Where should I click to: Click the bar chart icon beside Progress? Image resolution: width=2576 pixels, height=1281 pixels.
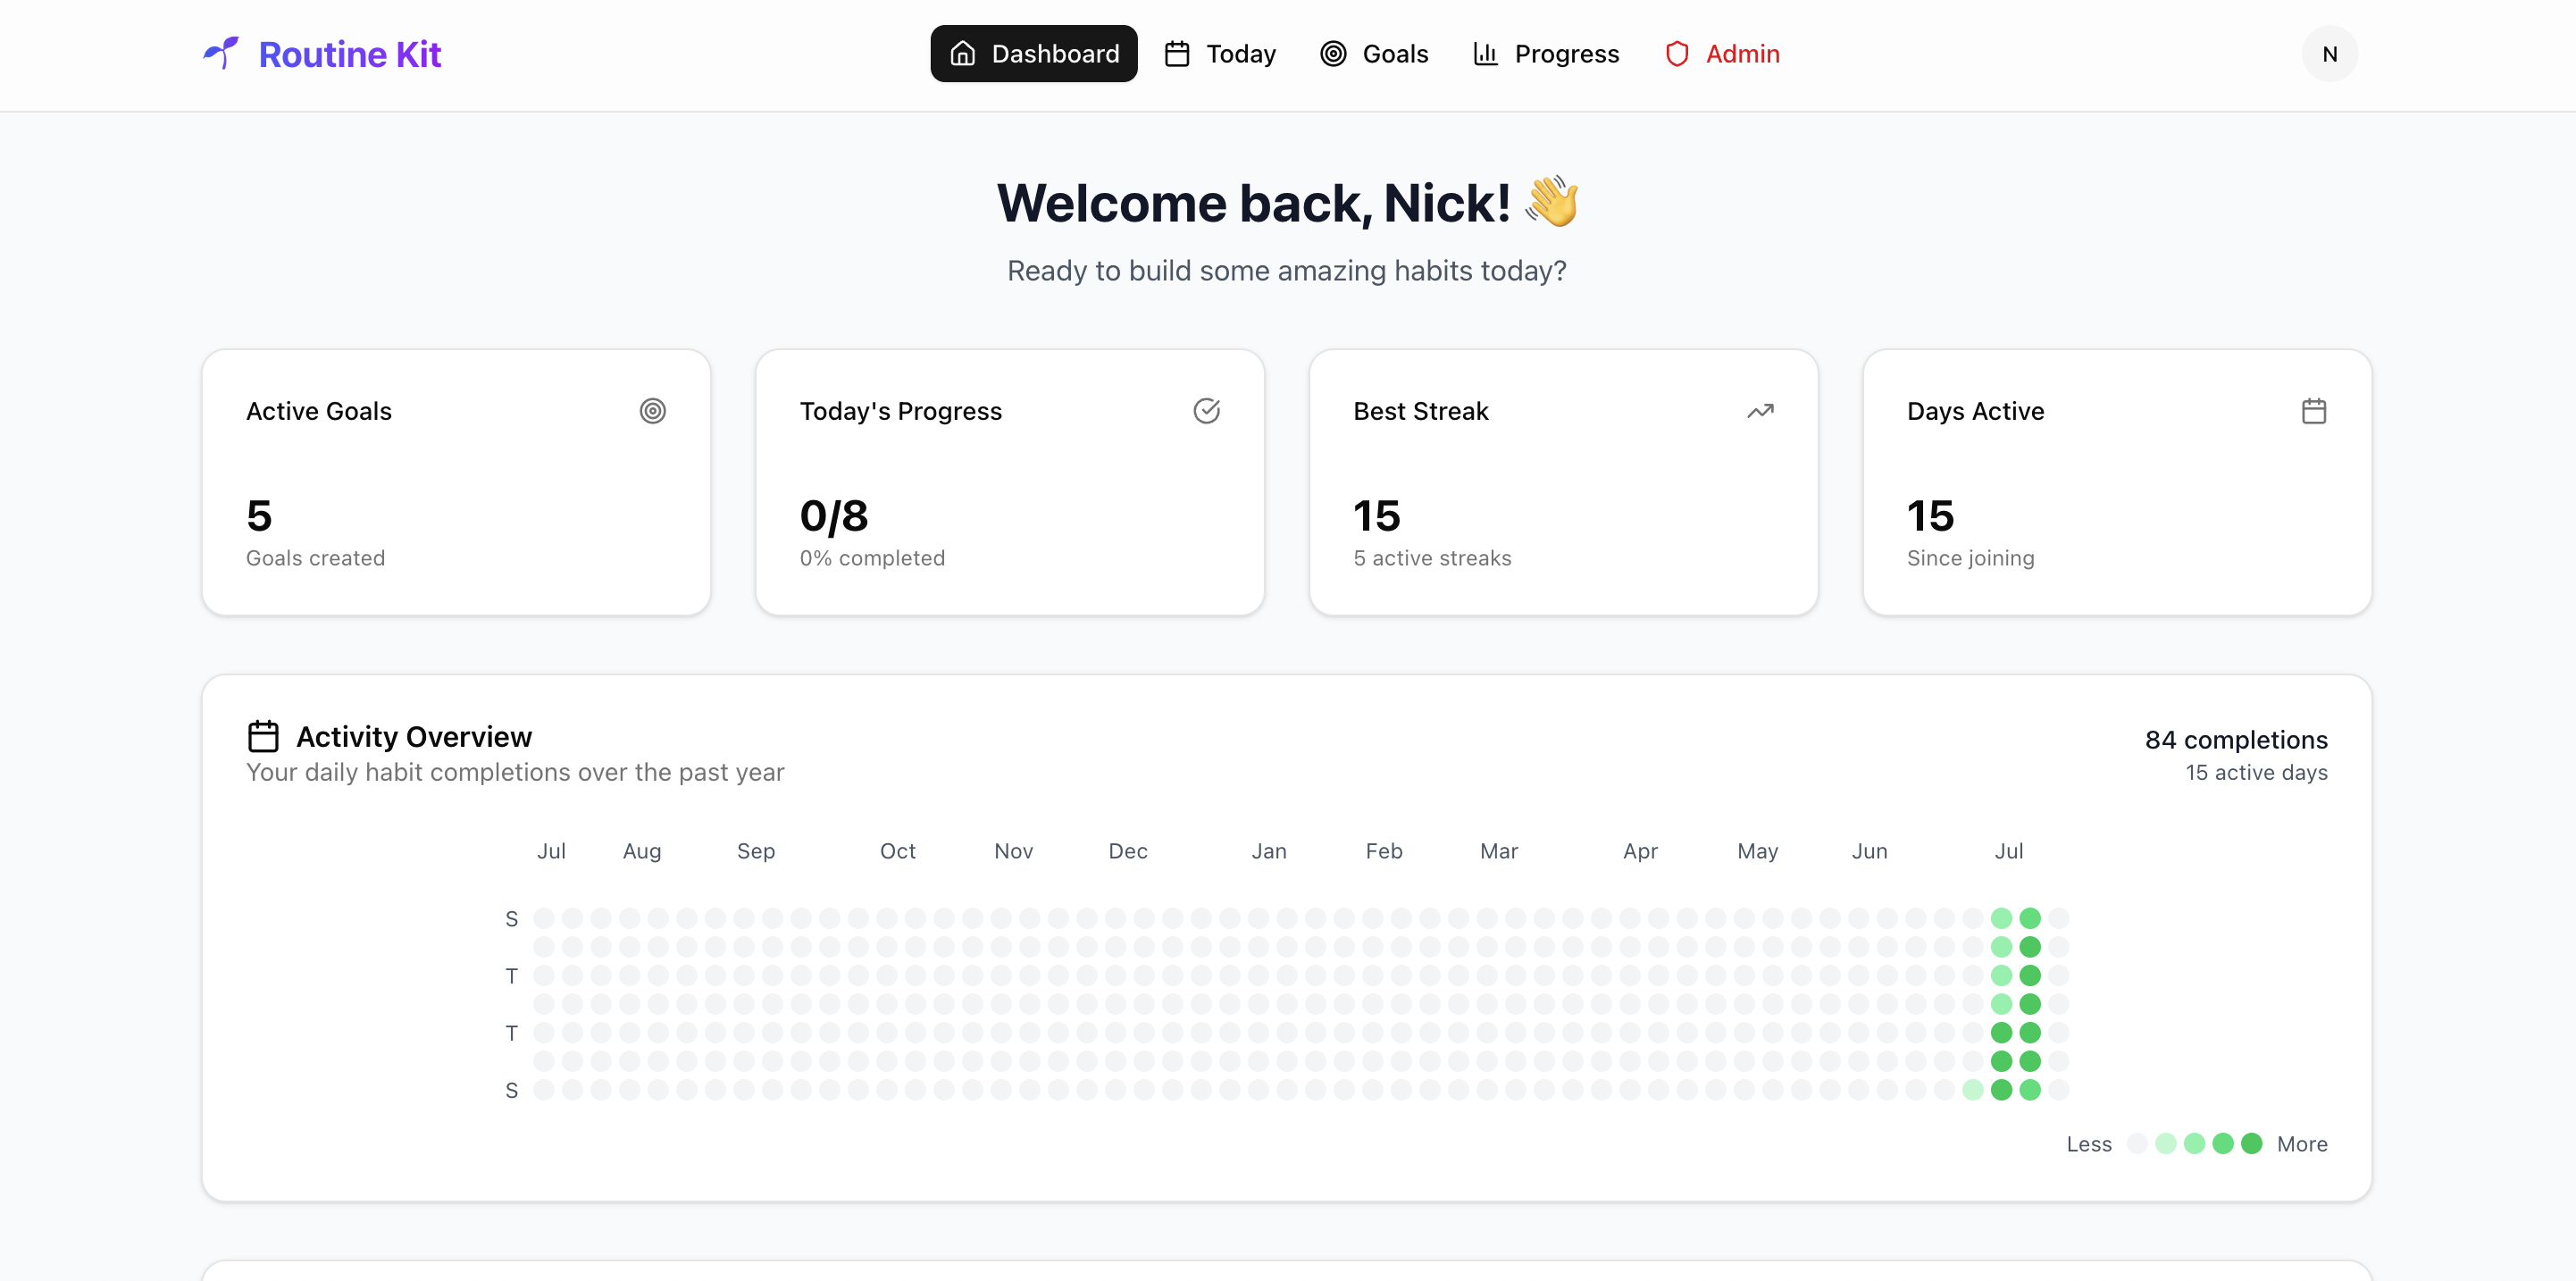point(1485,54)
